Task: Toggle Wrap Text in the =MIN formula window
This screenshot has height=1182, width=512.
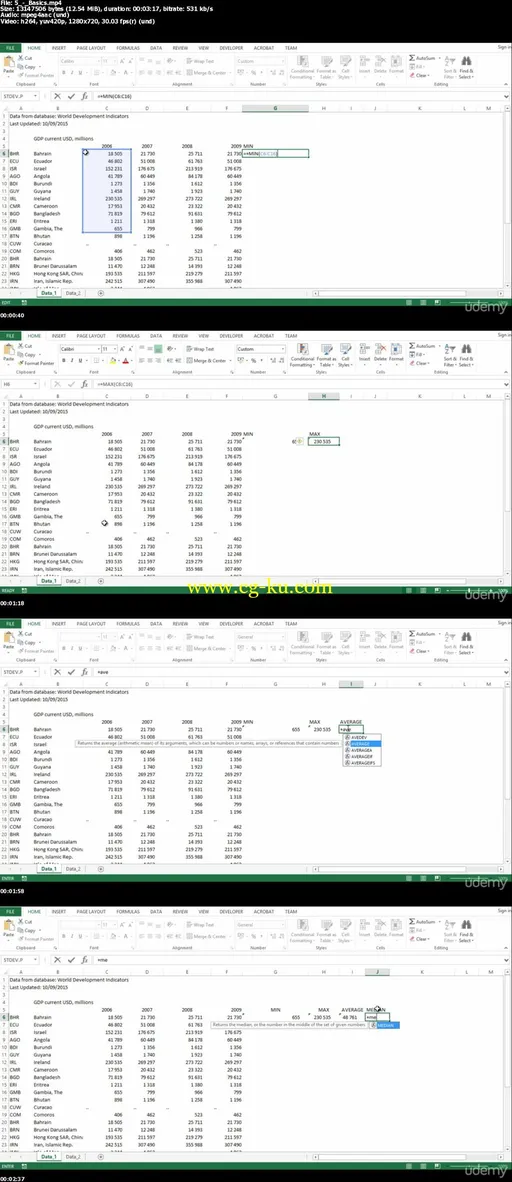Action: coord(200,60)
